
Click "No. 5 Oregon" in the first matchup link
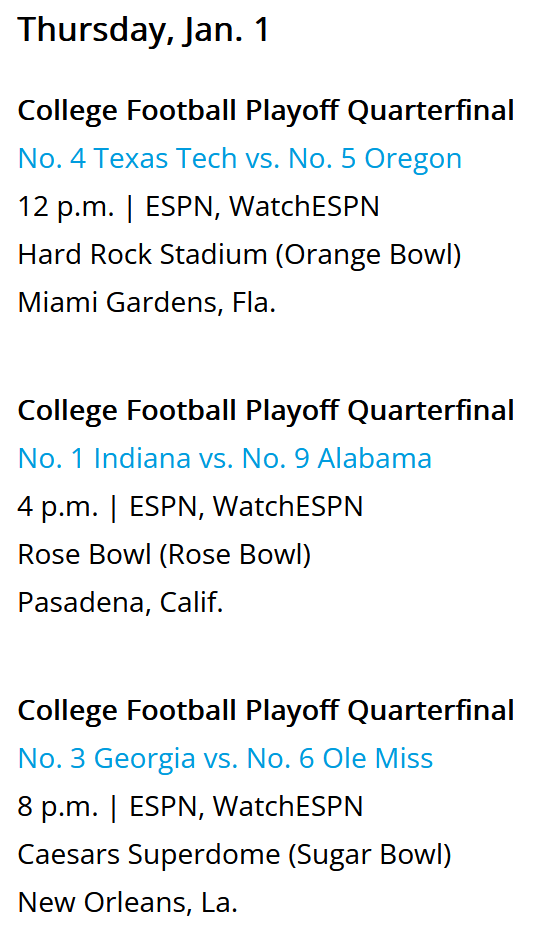pyautogui.click(x=375, y=159)
